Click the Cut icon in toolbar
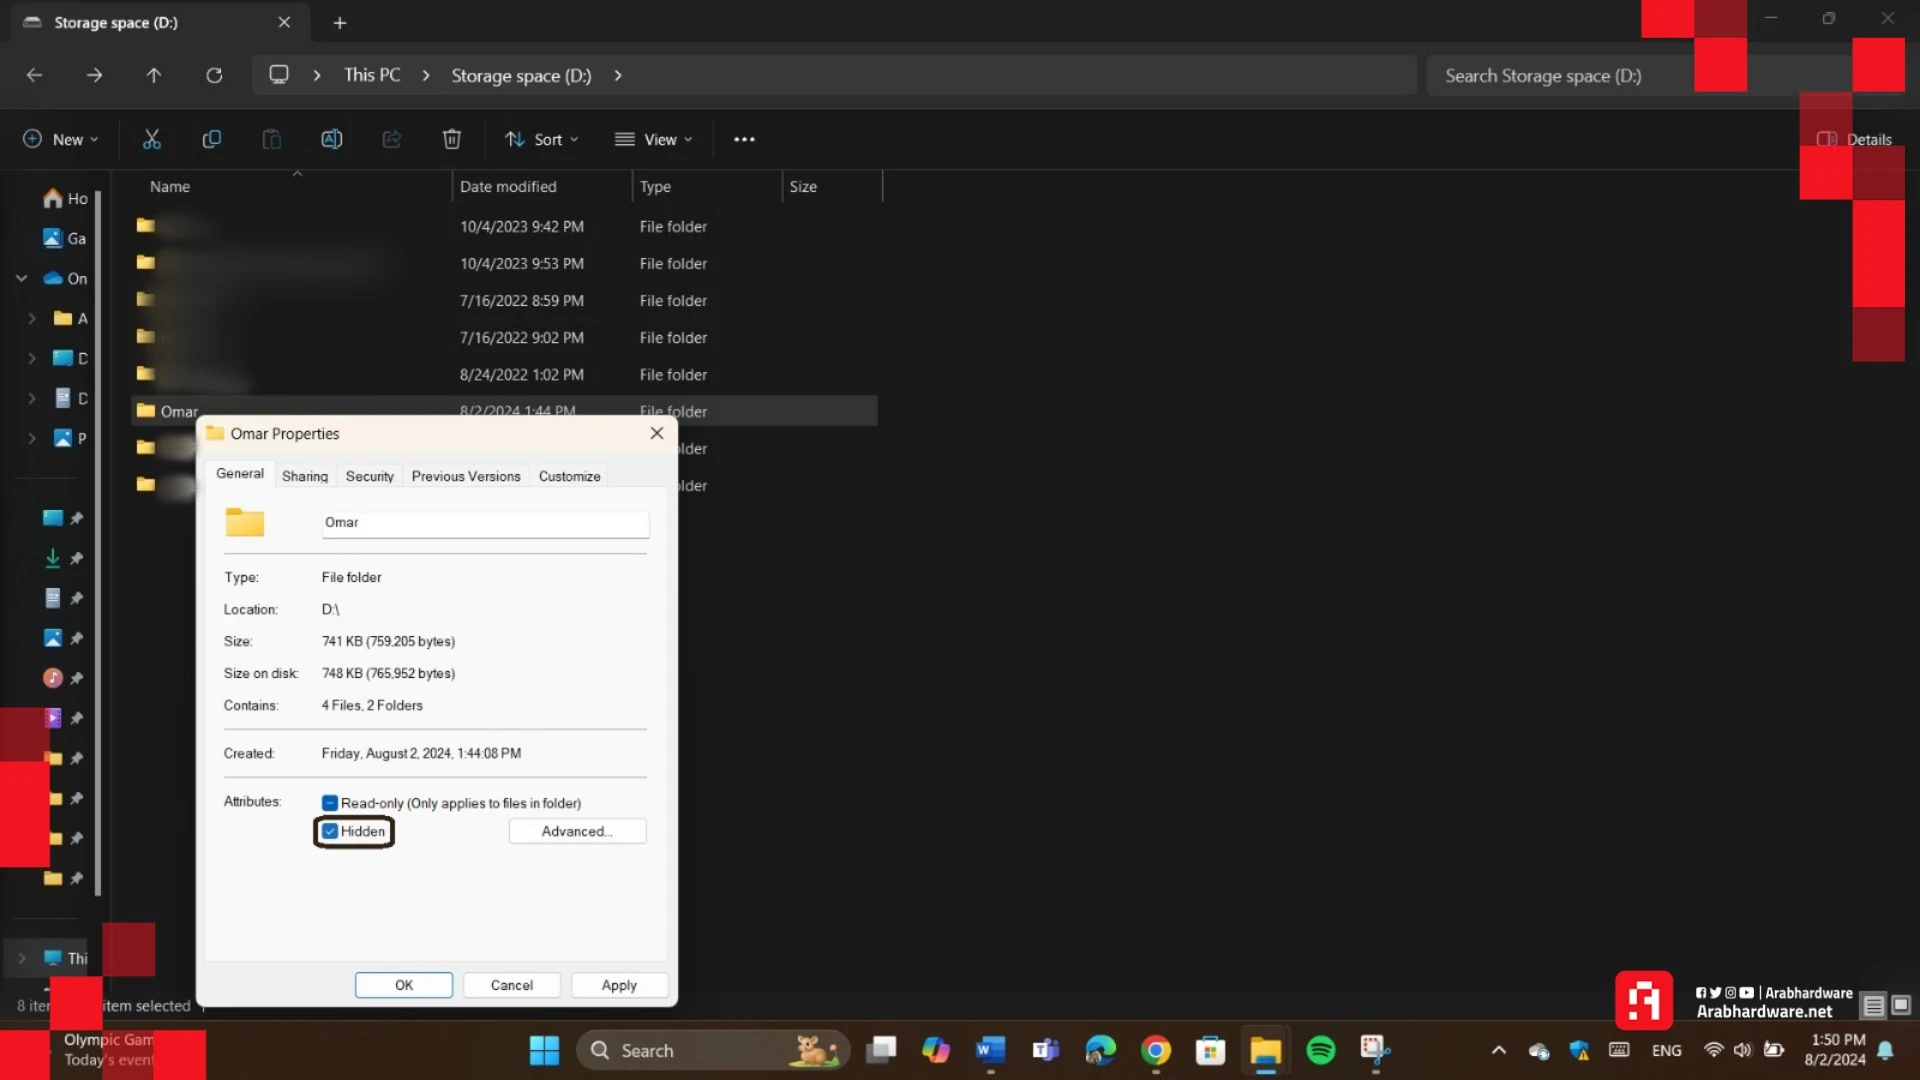Screen dimensions: 1920x1080 151,139
